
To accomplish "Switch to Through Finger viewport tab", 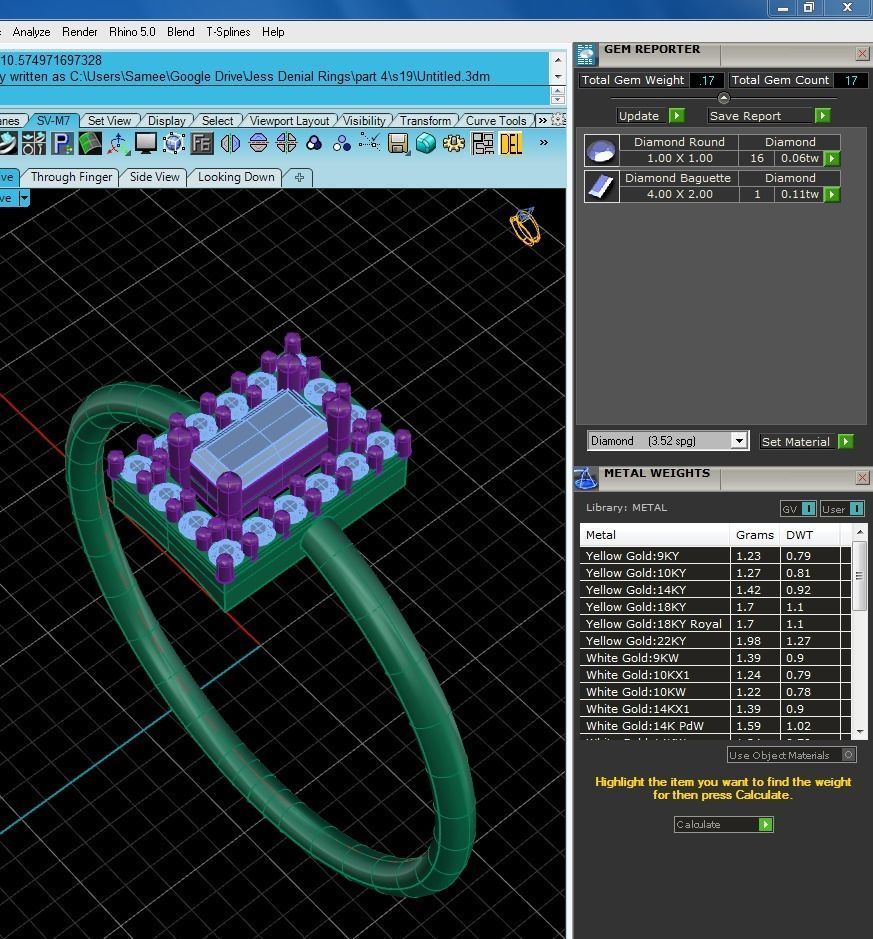I will coord(71,177).
